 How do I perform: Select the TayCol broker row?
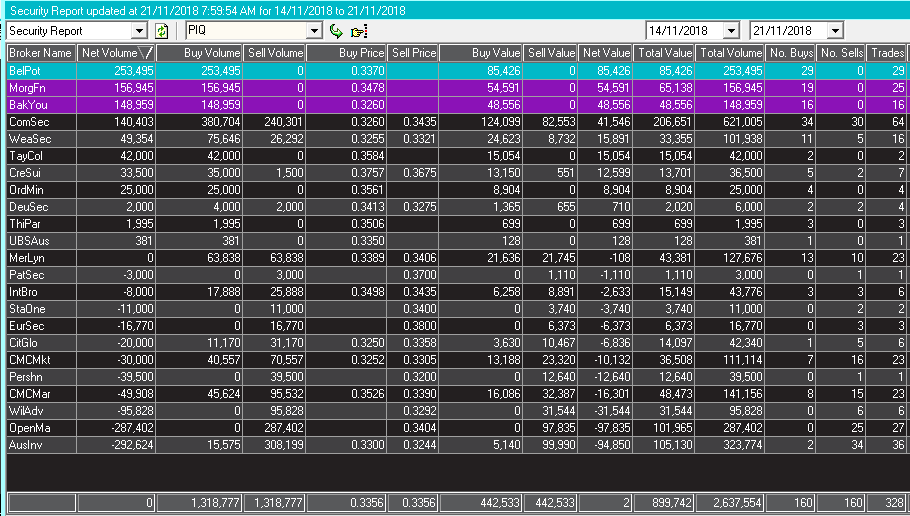[456, 156]
